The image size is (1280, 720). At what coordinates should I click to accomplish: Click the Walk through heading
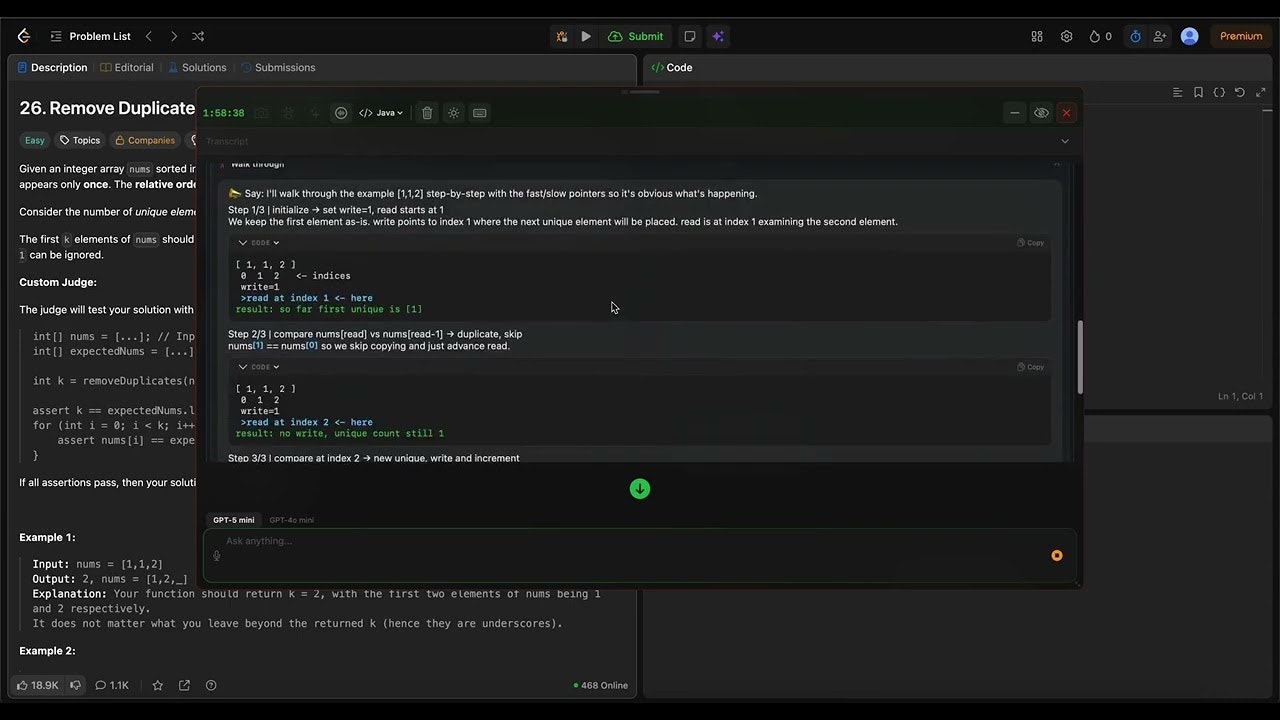click(257, 164)
